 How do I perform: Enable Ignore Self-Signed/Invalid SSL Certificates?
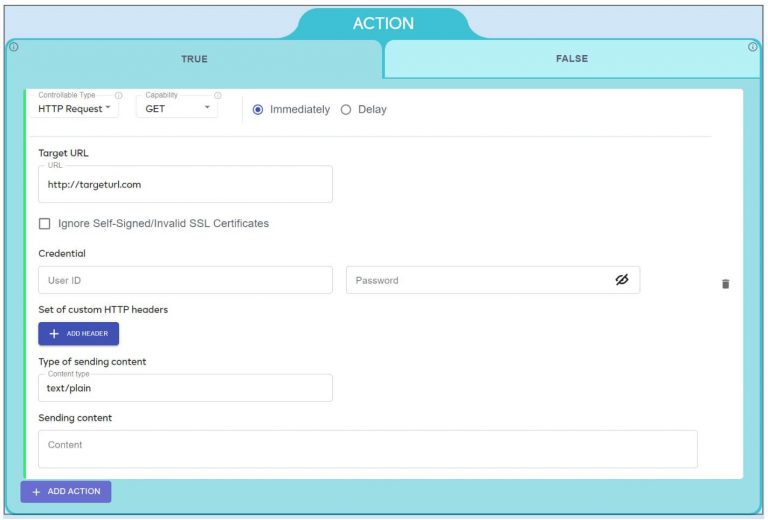click(x=44, y=224)
